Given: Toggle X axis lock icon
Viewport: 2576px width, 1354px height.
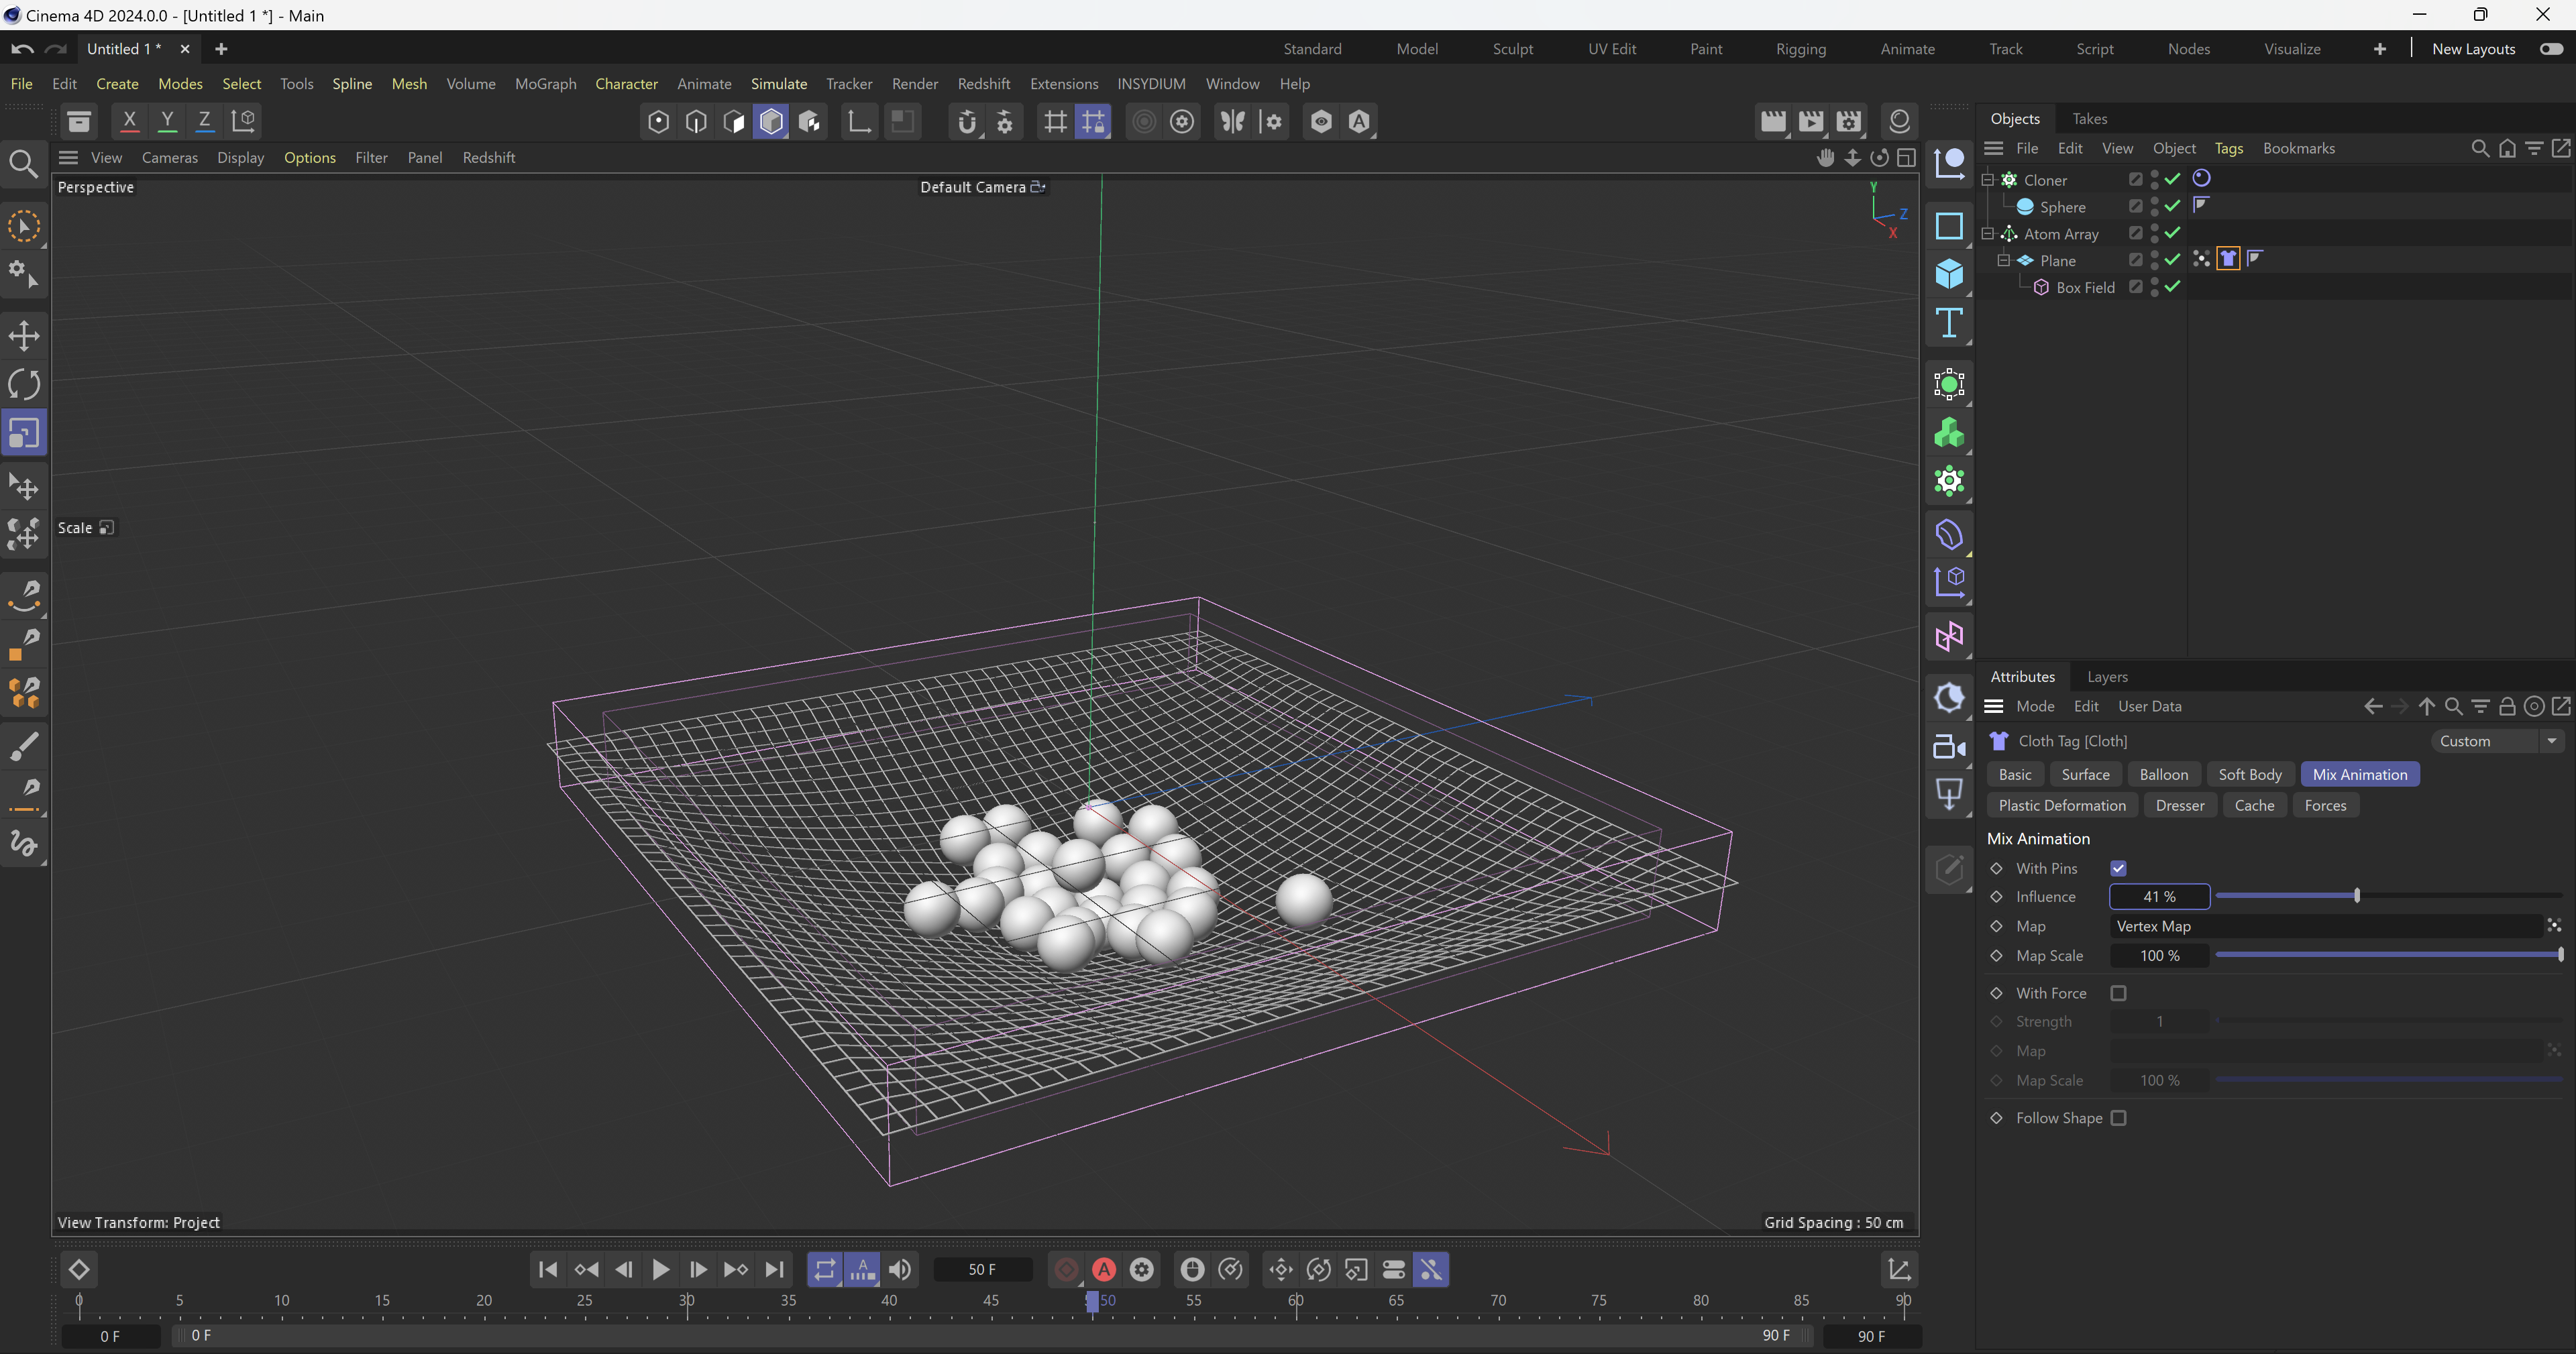Looking at the screenshot, I should 129,121.
